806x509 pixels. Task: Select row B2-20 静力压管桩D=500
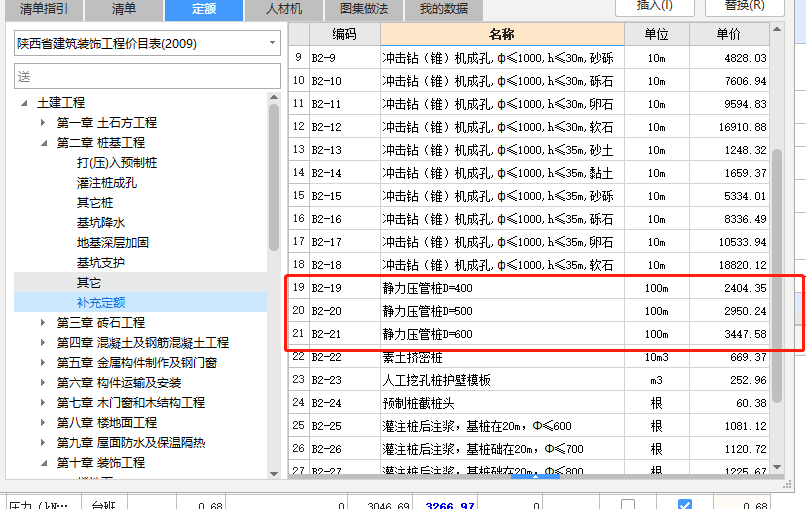click(x=528, y=311)
